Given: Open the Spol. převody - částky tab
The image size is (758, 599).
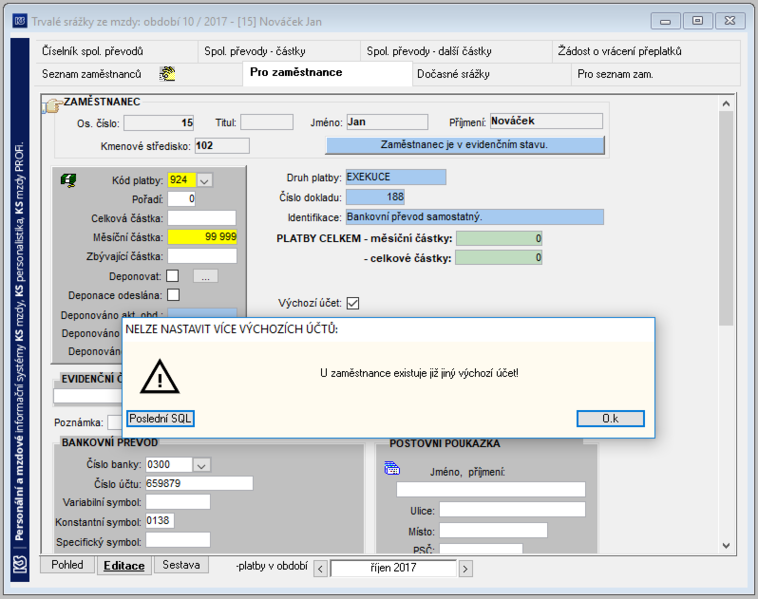Looking at the screenshot, I should pyautogui.click(x=279, y=51).
